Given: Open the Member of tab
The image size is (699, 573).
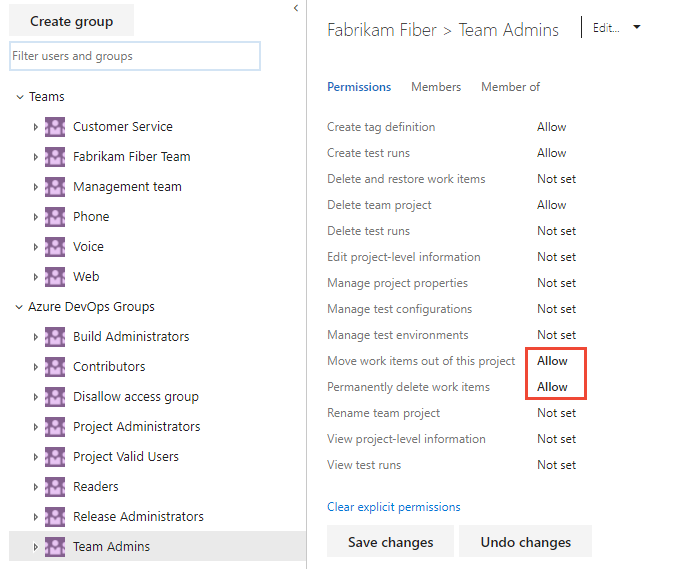Looking at the screenshot, I should click(510, 87).
